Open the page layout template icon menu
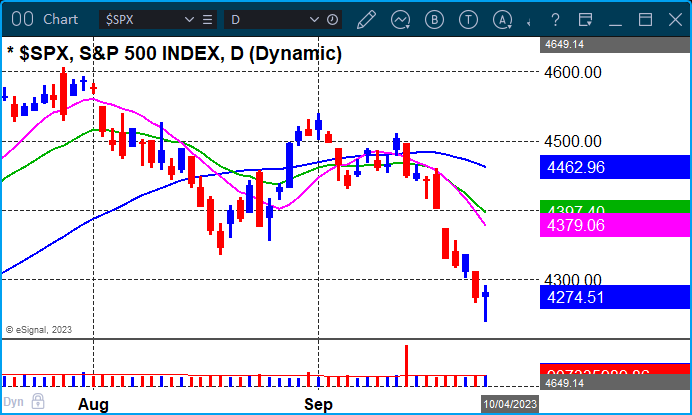692x415 pixels. (x=585, y=20)
